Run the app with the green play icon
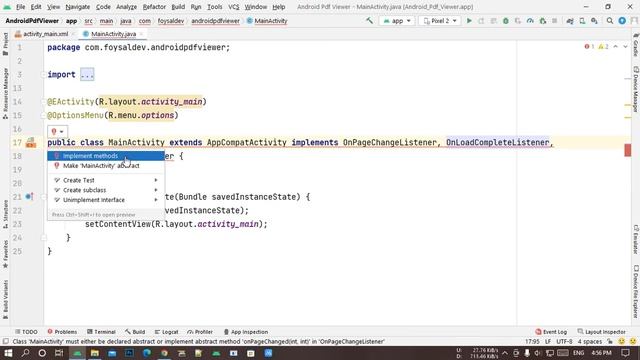The image size is (640, 360). [469, 21]
